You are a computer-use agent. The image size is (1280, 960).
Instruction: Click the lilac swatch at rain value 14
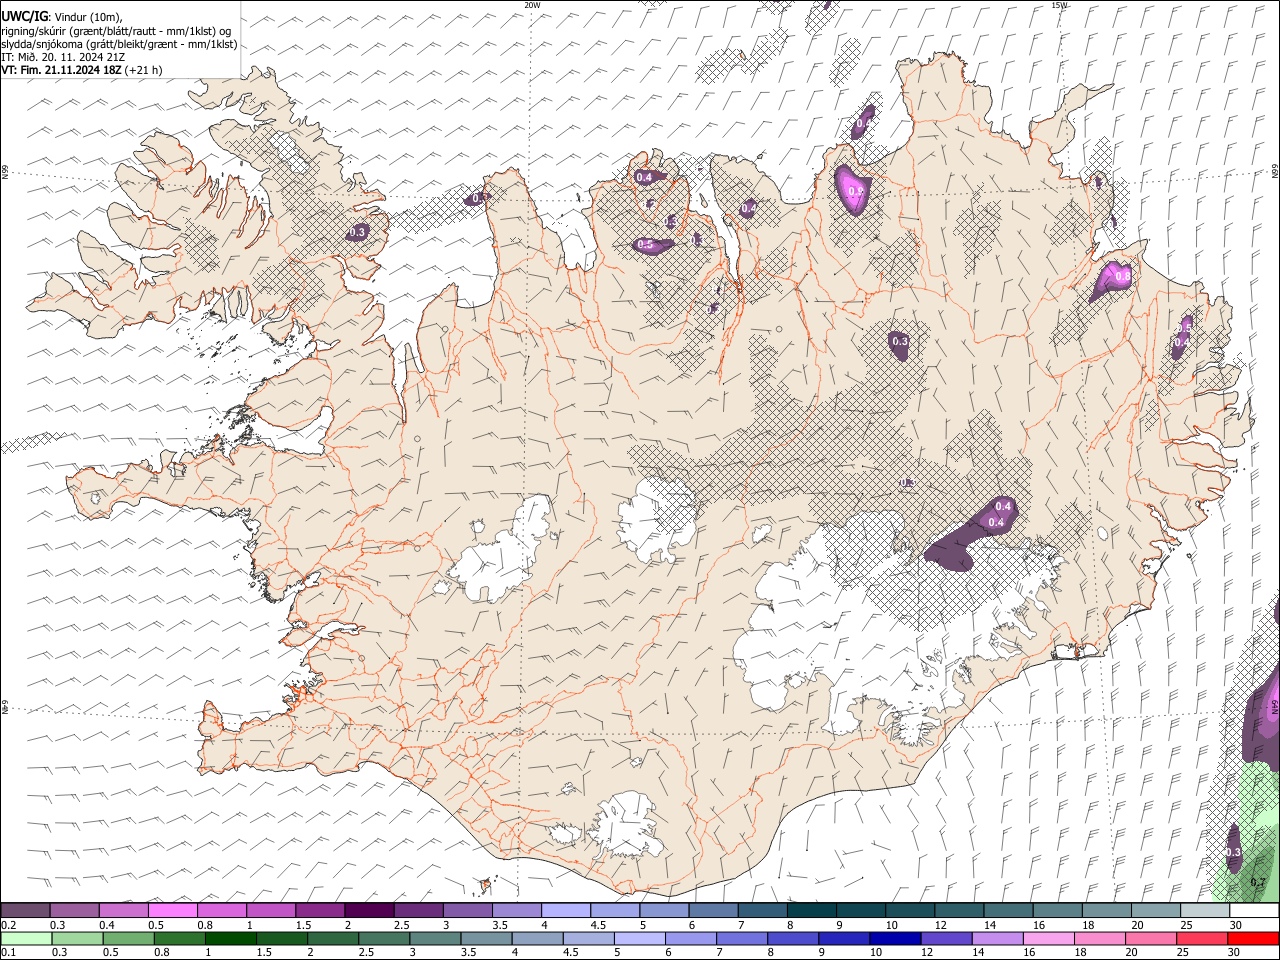(996, 938)
